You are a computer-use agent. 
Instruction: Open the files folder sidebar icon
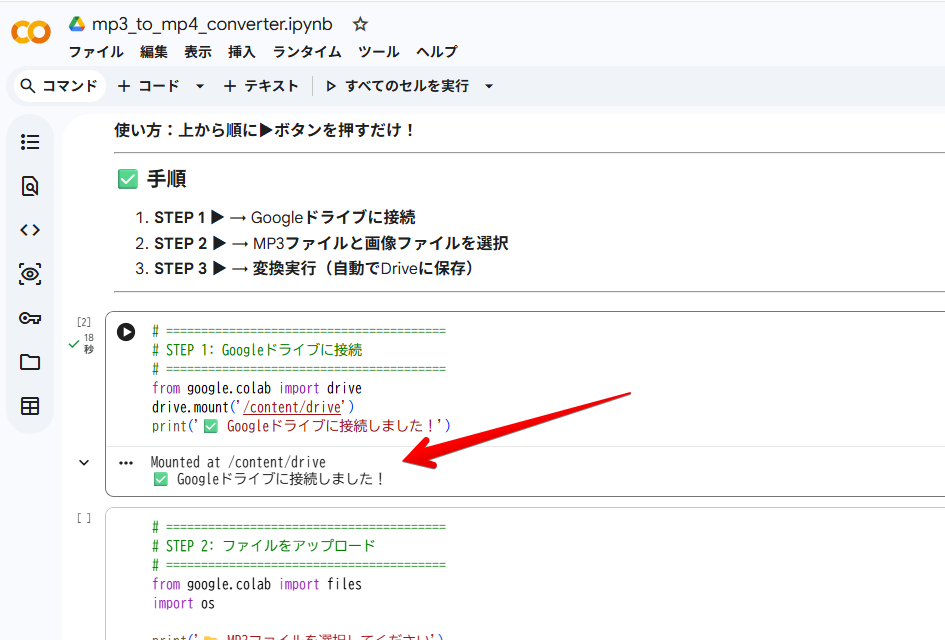[30, 362]
